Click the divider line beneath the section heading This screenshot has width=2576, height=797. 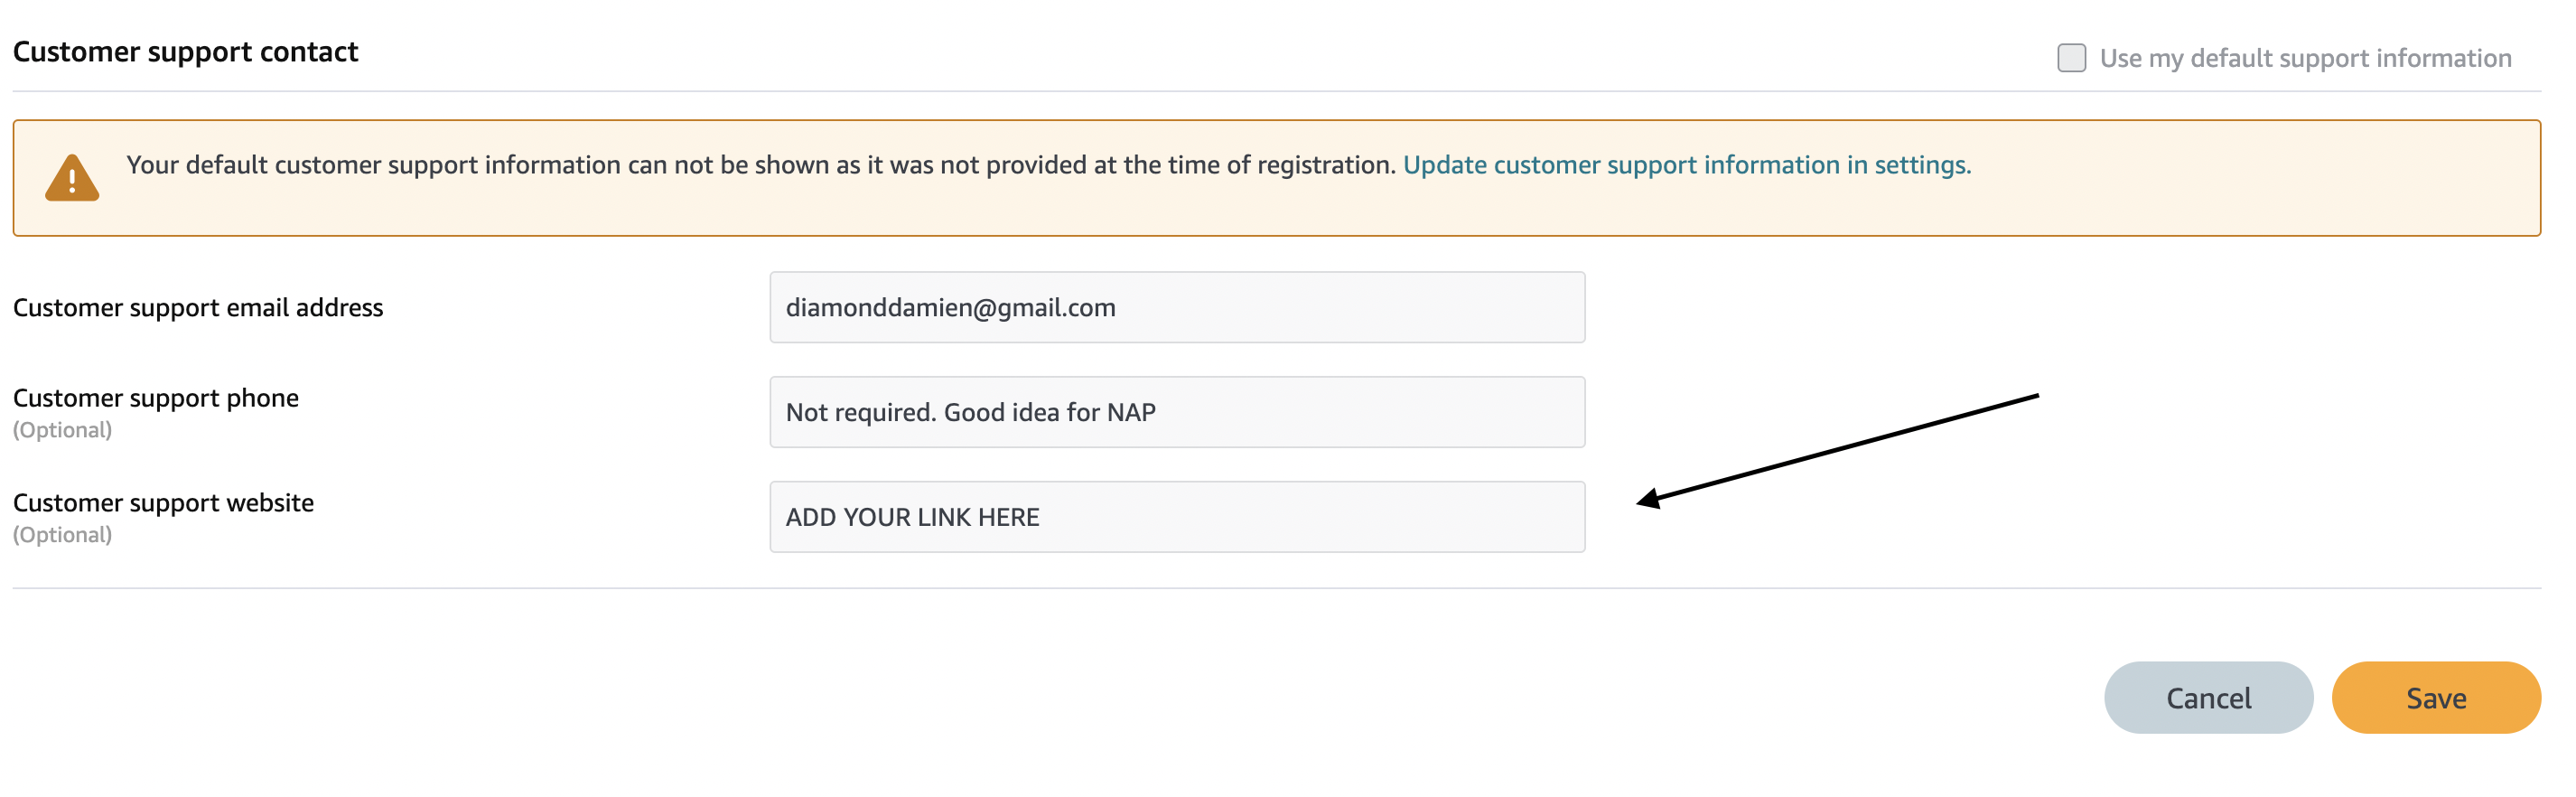pos(1277,91)
